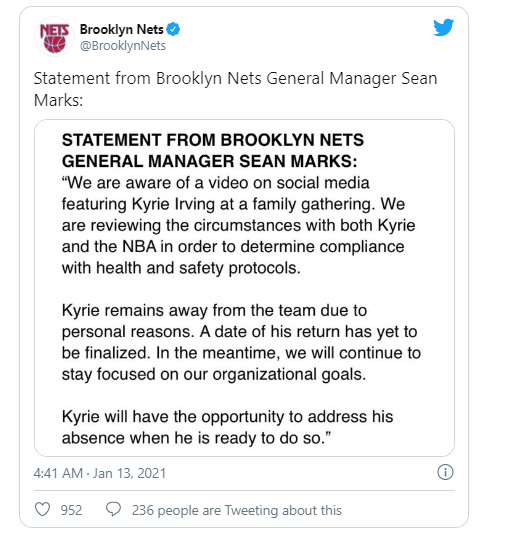Click the paragraph about Kyrie's family gathering

[x=241, y=225]
